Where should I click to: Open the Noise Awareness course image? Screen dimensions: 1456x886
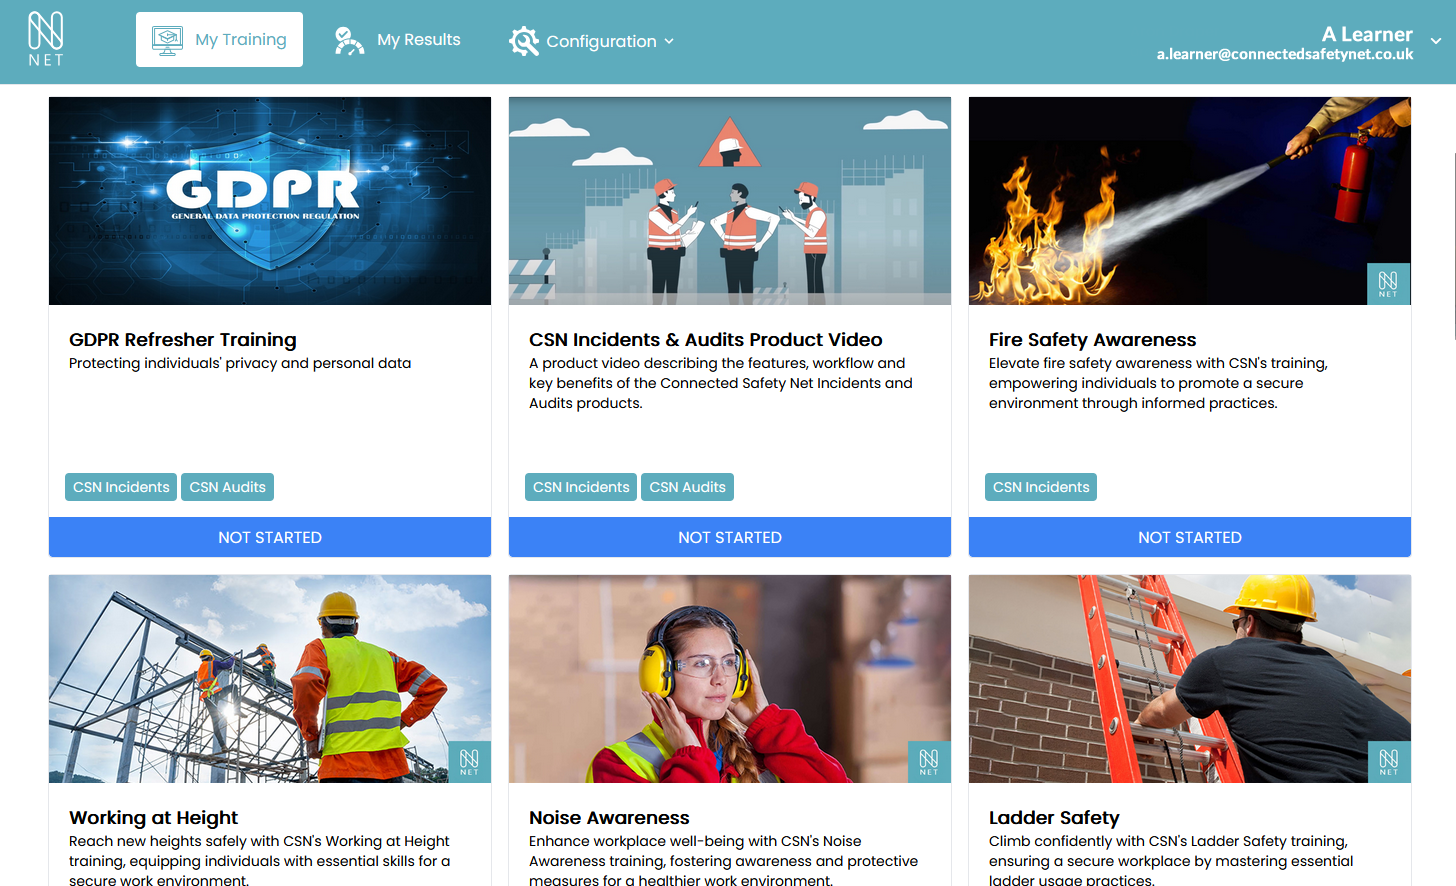point(730,679)
